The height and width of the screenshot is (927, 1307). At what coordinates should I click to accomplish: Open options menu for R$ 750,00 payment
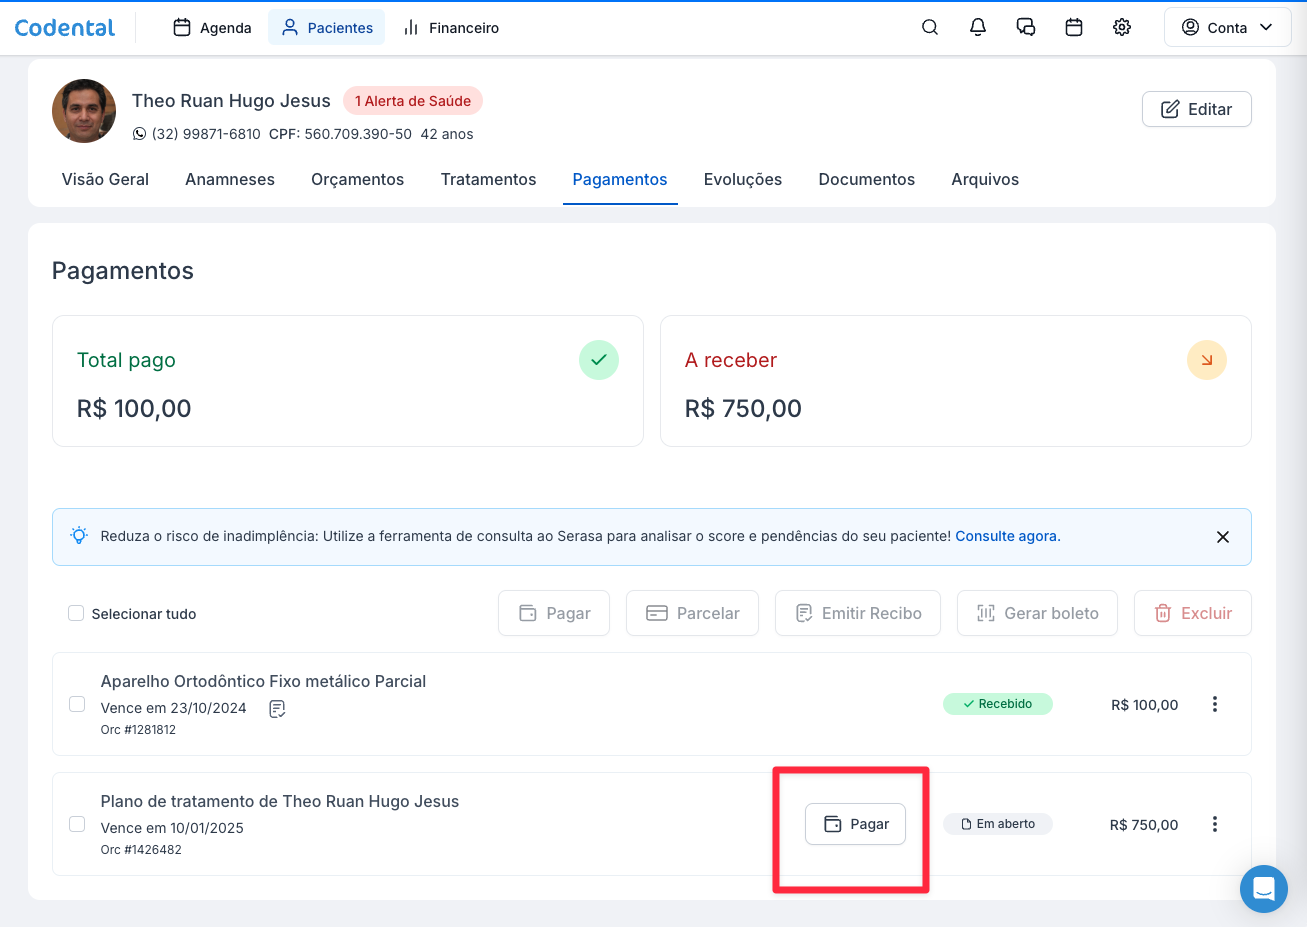[x=1215, y=824]
